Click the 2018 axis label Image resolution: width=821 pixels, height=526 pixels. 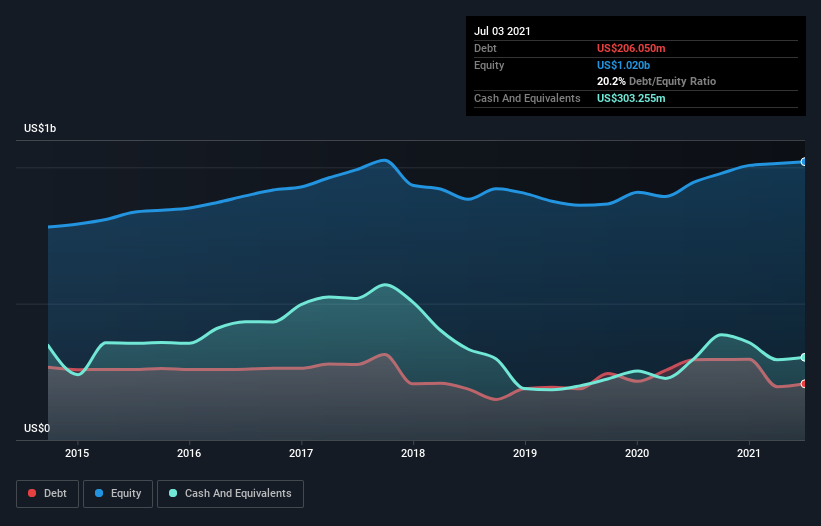(x=413, y=453)
